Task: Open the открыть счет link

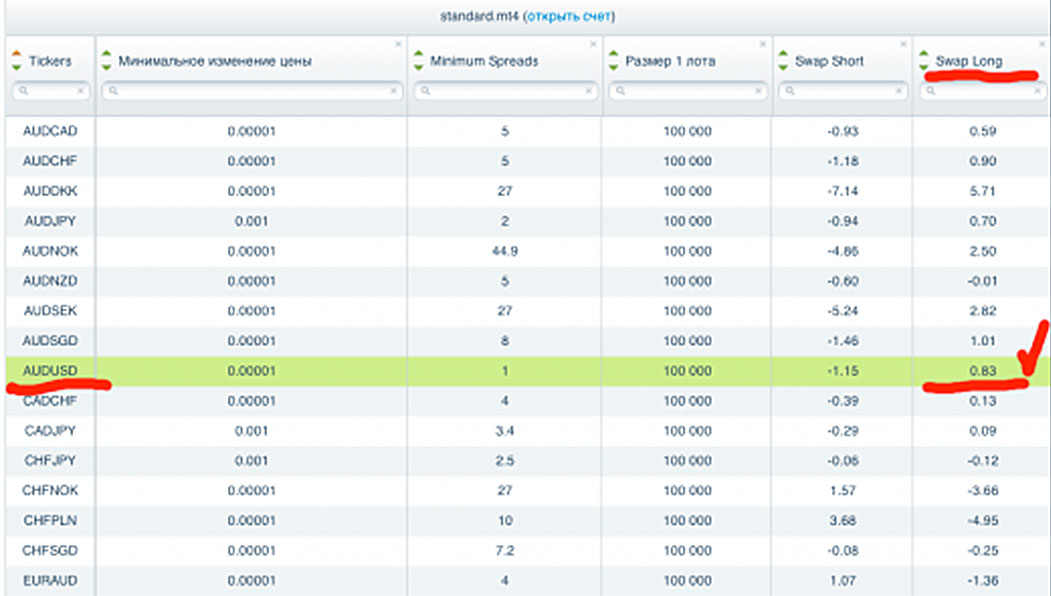Action: click(569, 16)
